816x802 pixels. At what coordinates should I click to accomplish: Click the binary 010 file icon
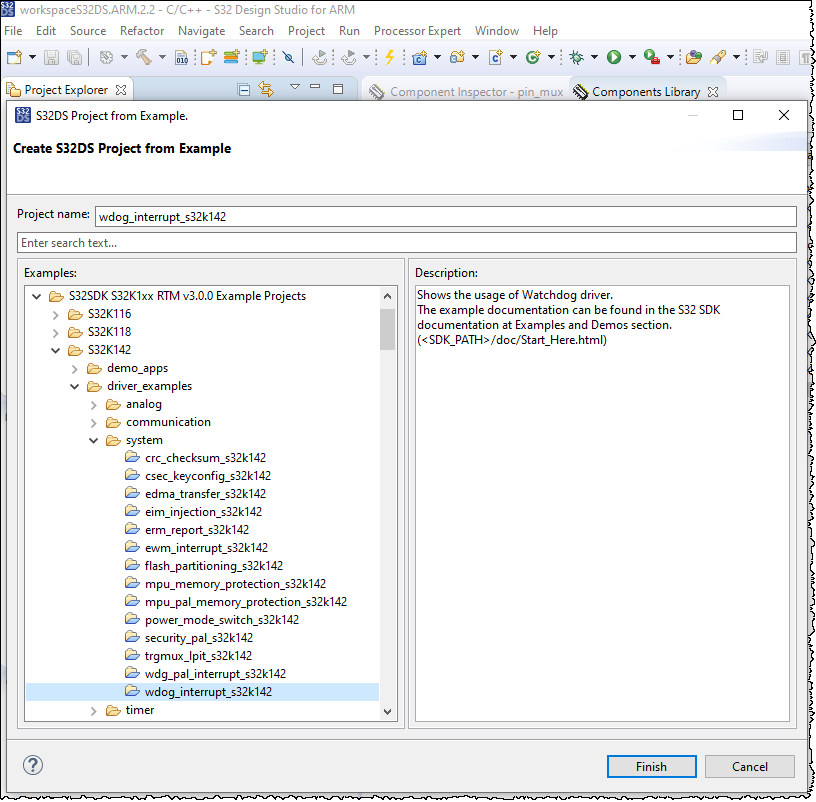coord(182,57)
